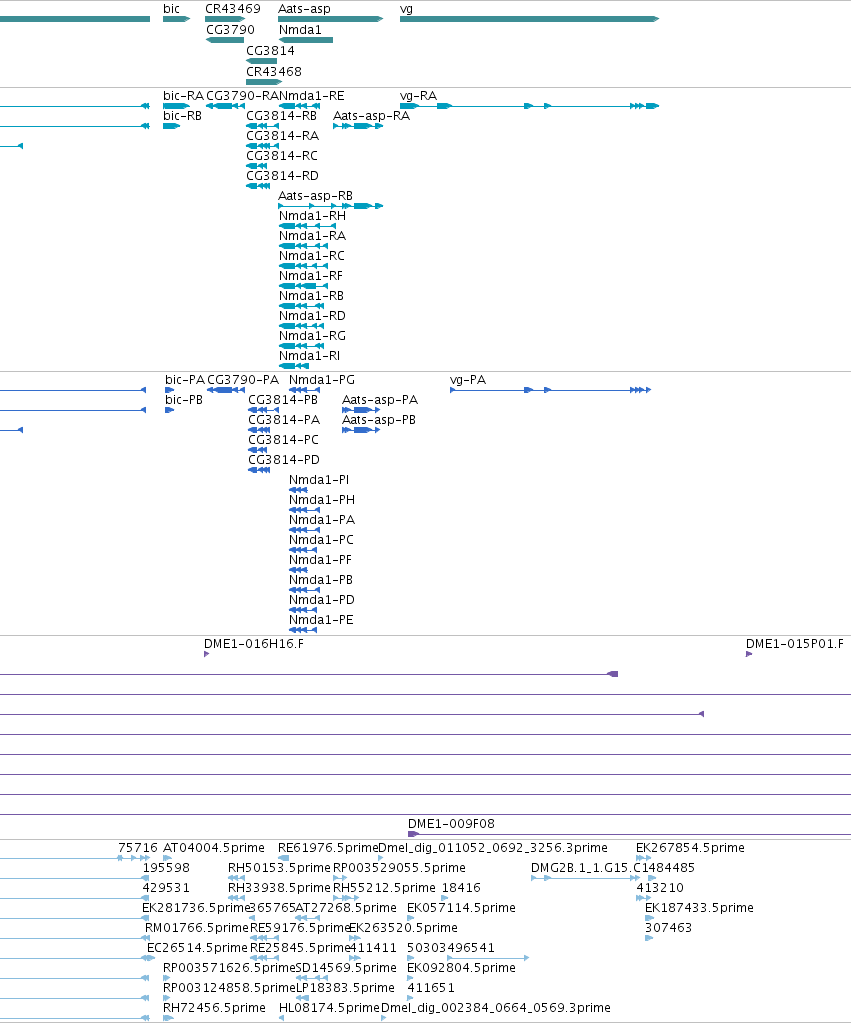Select the DME1-009F08 clone label
The image size is (851, 1023).
click(451, 824)
